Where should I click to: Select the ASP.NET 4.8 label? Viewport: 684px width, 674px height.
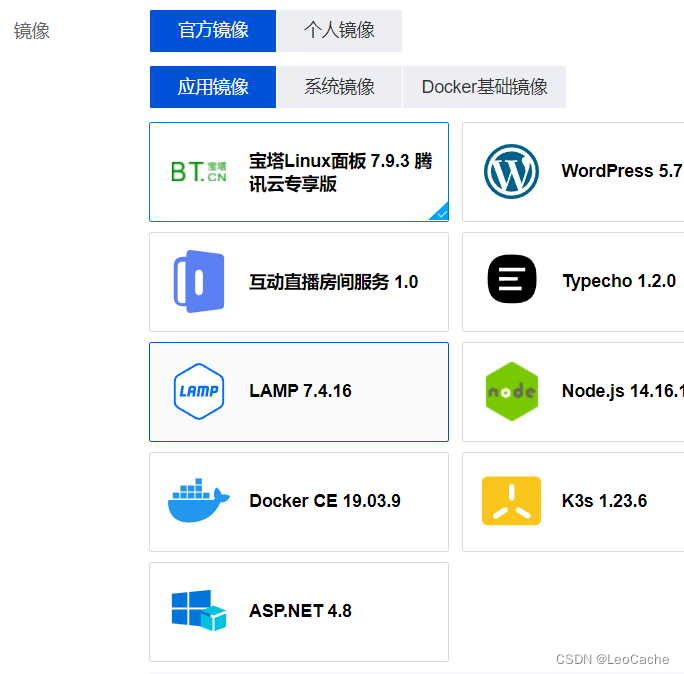300,611
